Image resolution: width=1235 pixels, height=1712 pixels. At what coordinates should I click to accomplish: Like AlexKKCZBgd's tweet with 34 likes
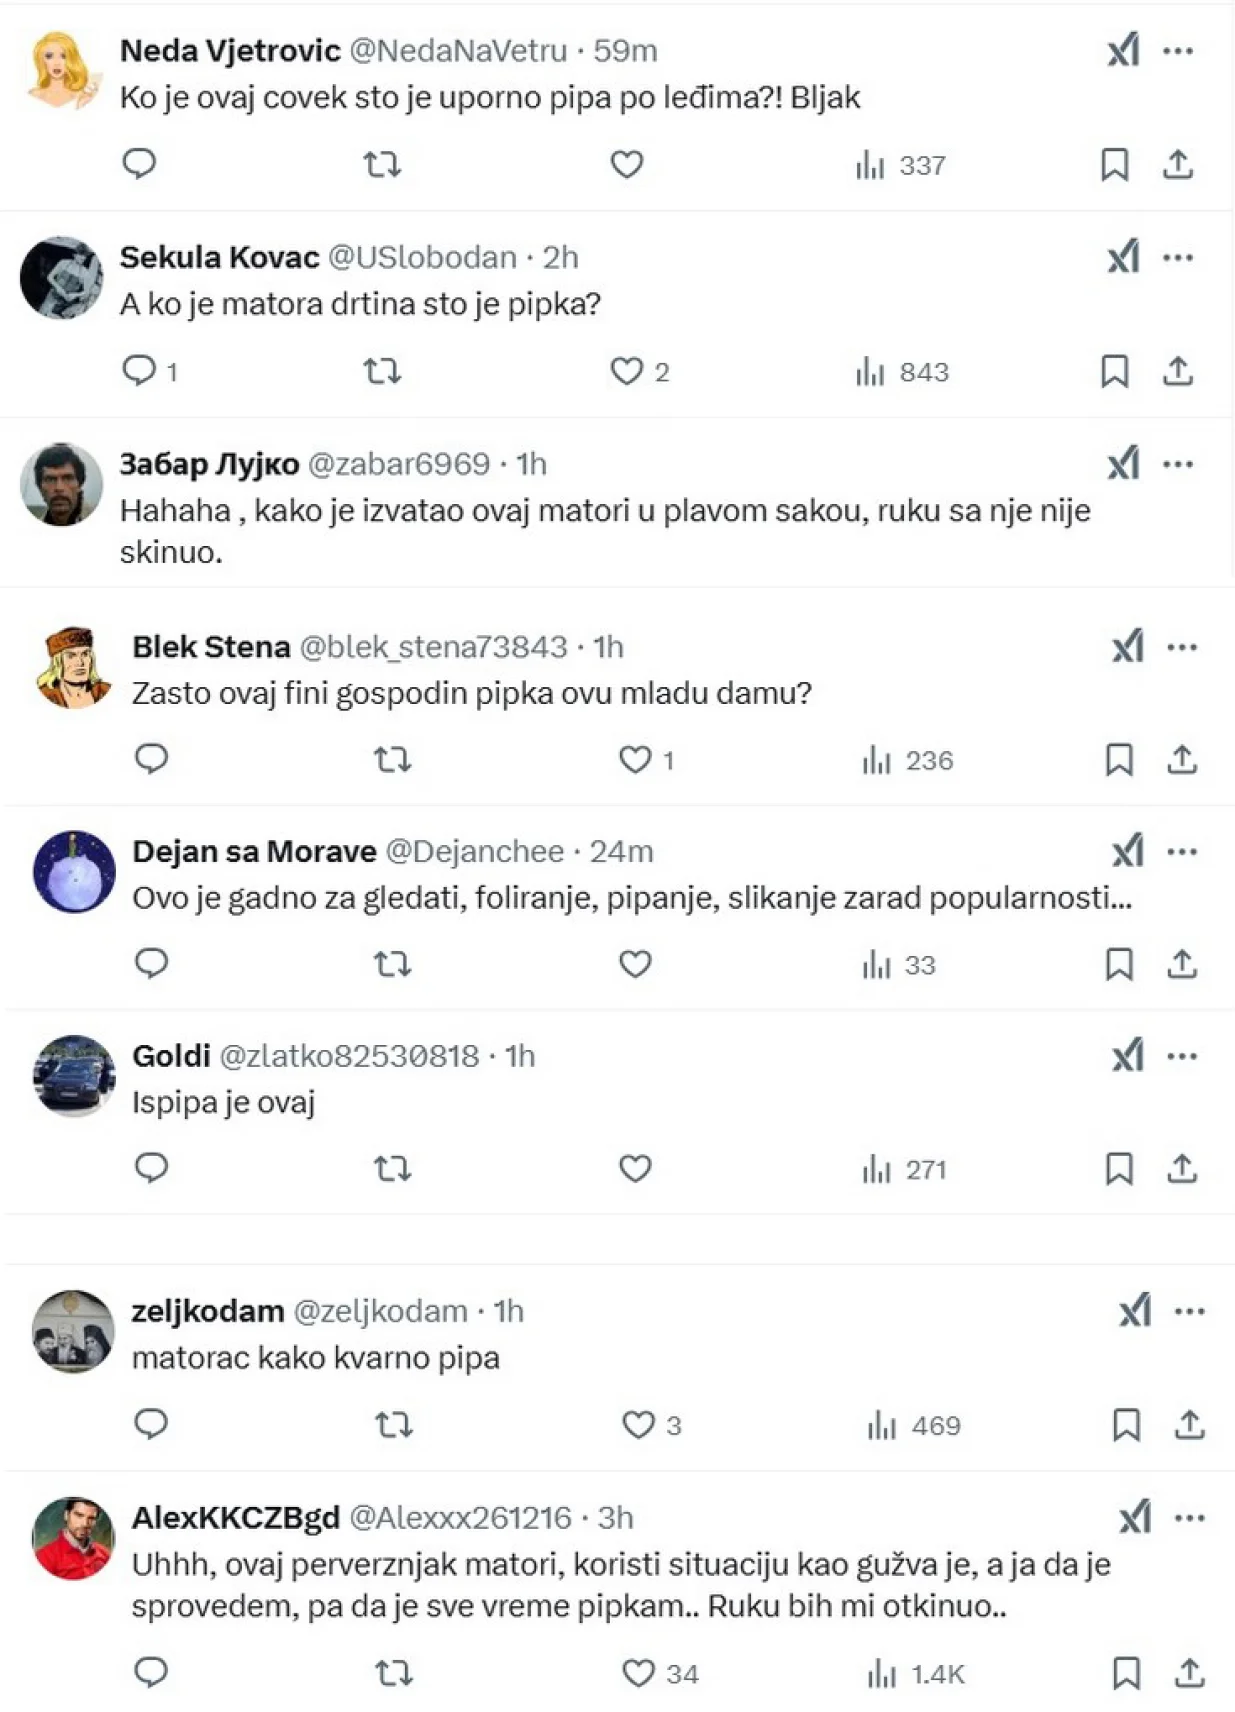coord(639,1673)
